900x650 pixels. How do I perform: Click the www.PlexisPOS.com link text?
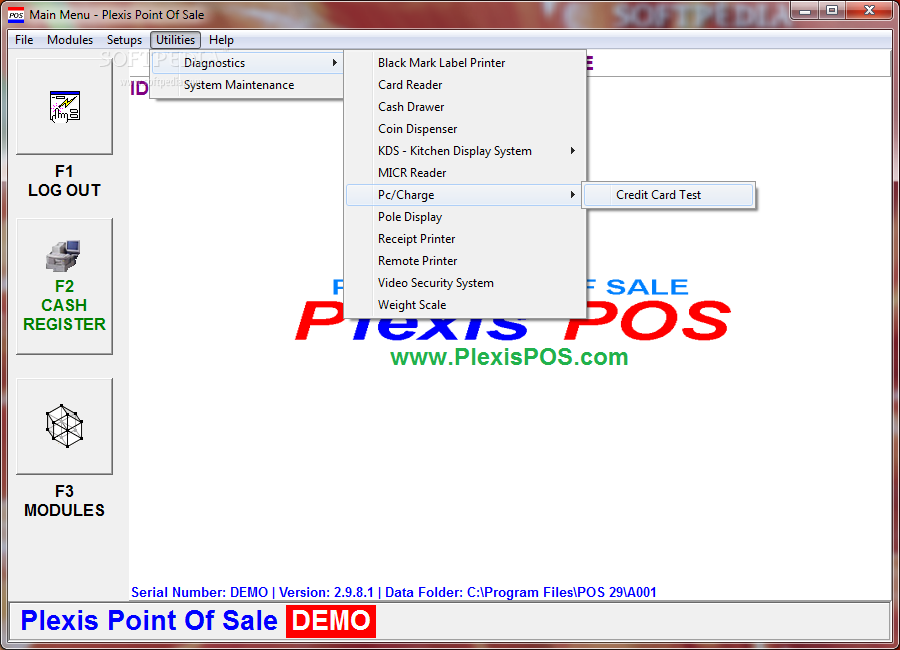509,357
